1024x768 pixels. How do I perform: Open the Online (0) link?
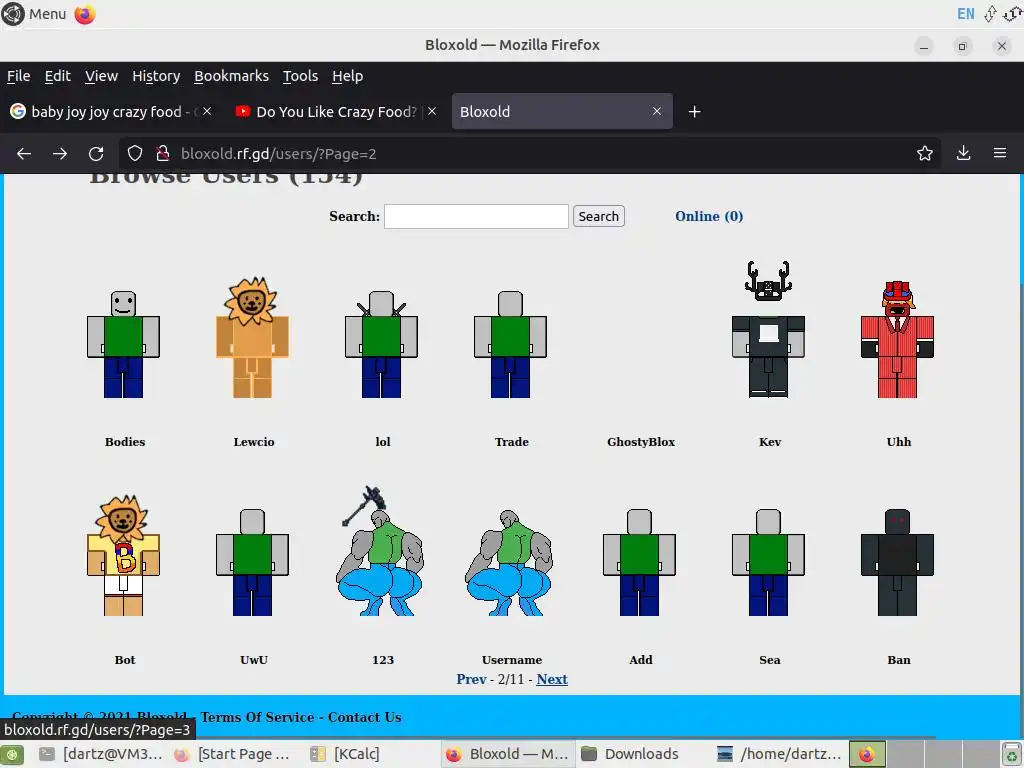click(709, 216)
